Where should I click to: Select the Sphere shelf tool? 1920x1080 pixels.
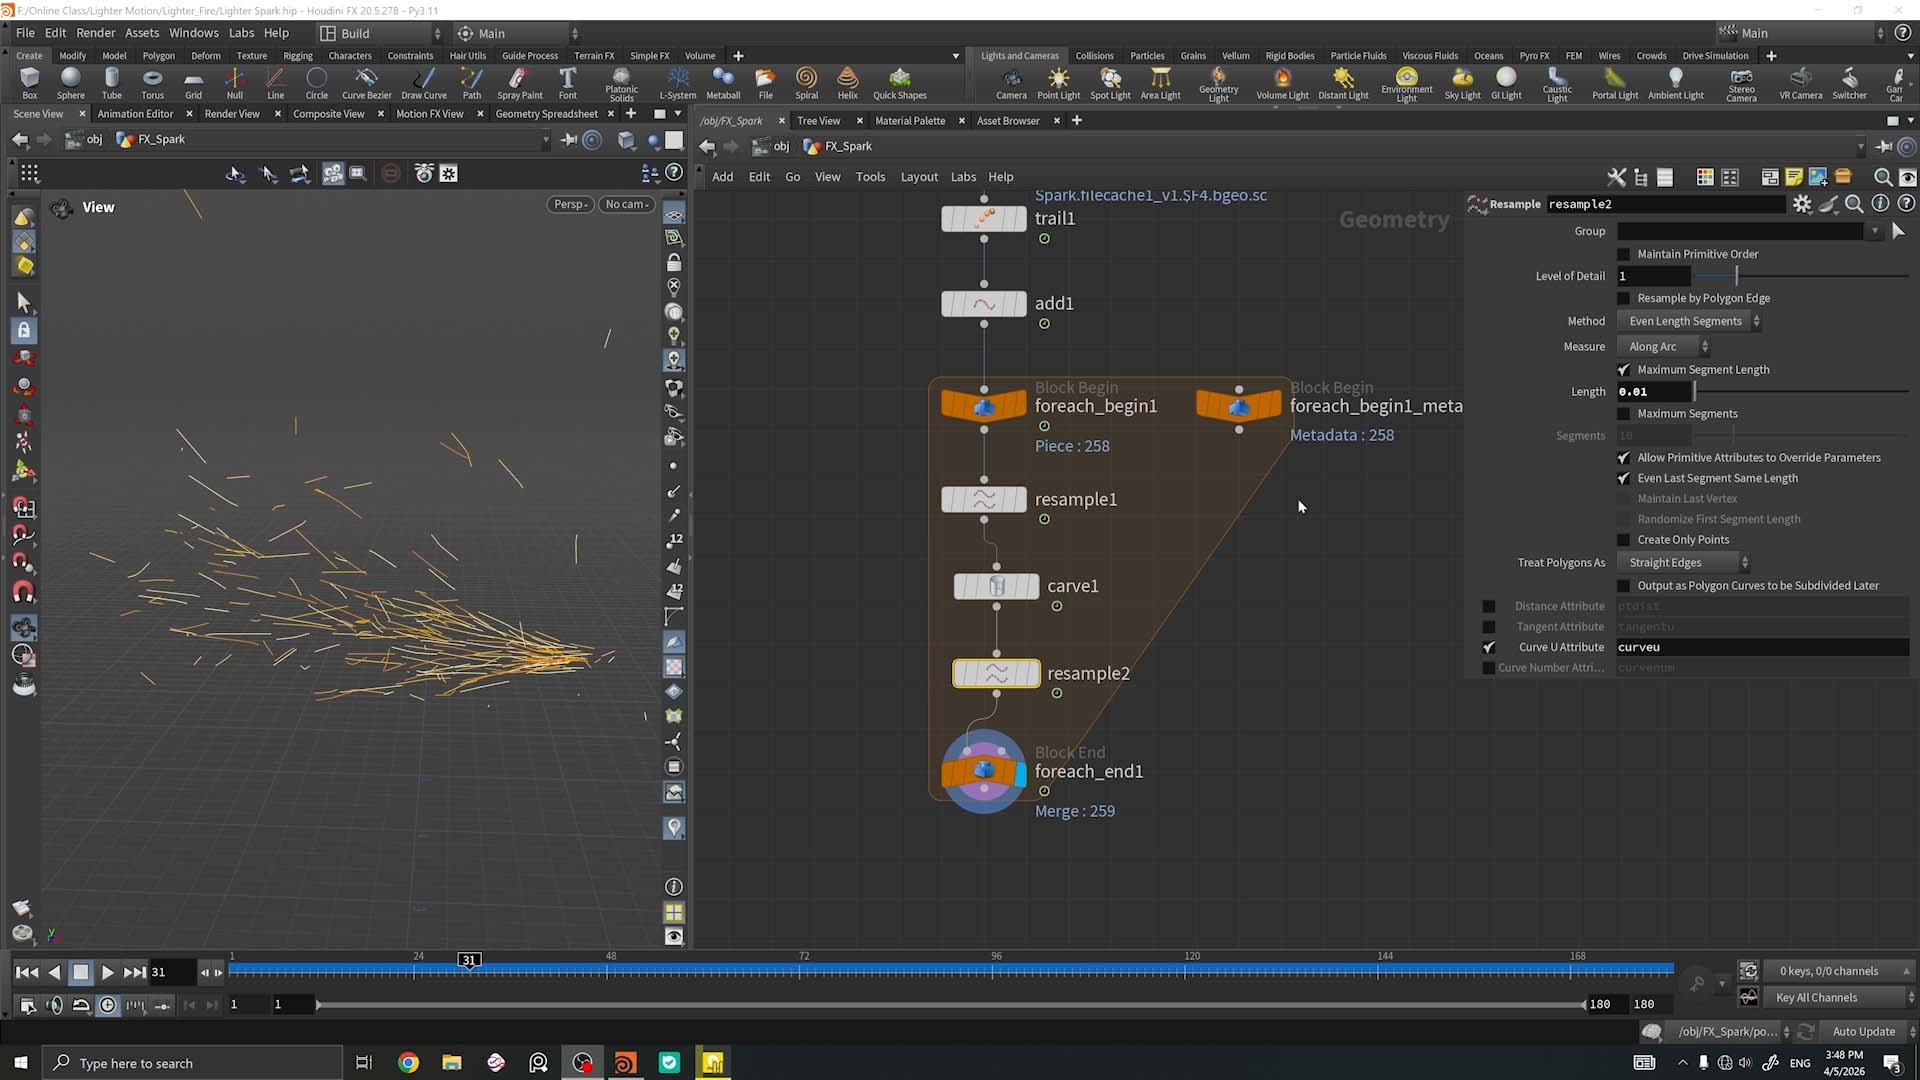click(x=70, y=83)
